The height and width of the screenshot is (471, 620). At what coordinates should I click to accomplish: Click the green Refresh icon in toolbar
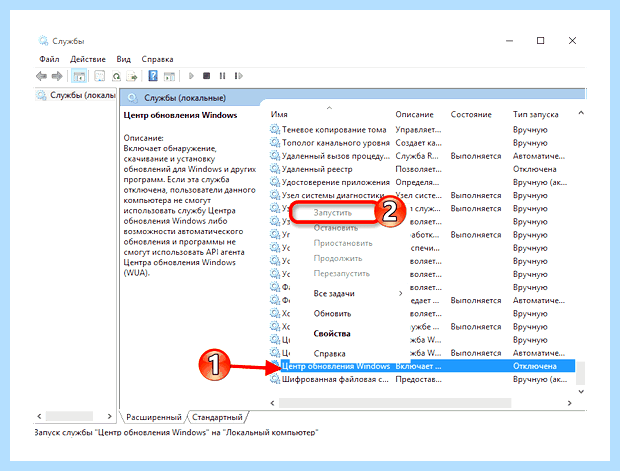(116, 76)
